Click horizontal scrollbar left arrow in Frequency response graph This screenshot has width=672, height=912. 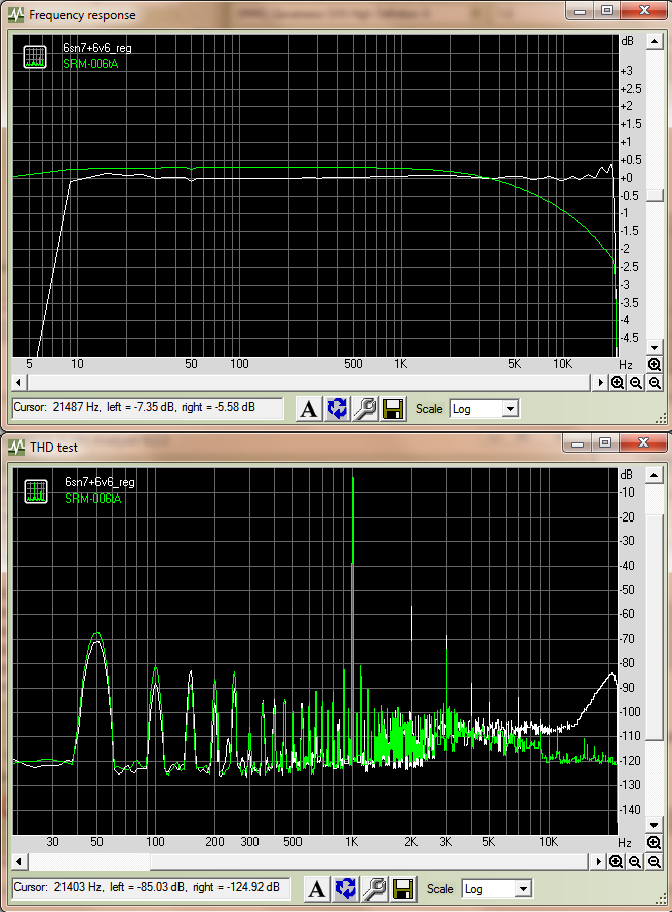tap(19, 383)
